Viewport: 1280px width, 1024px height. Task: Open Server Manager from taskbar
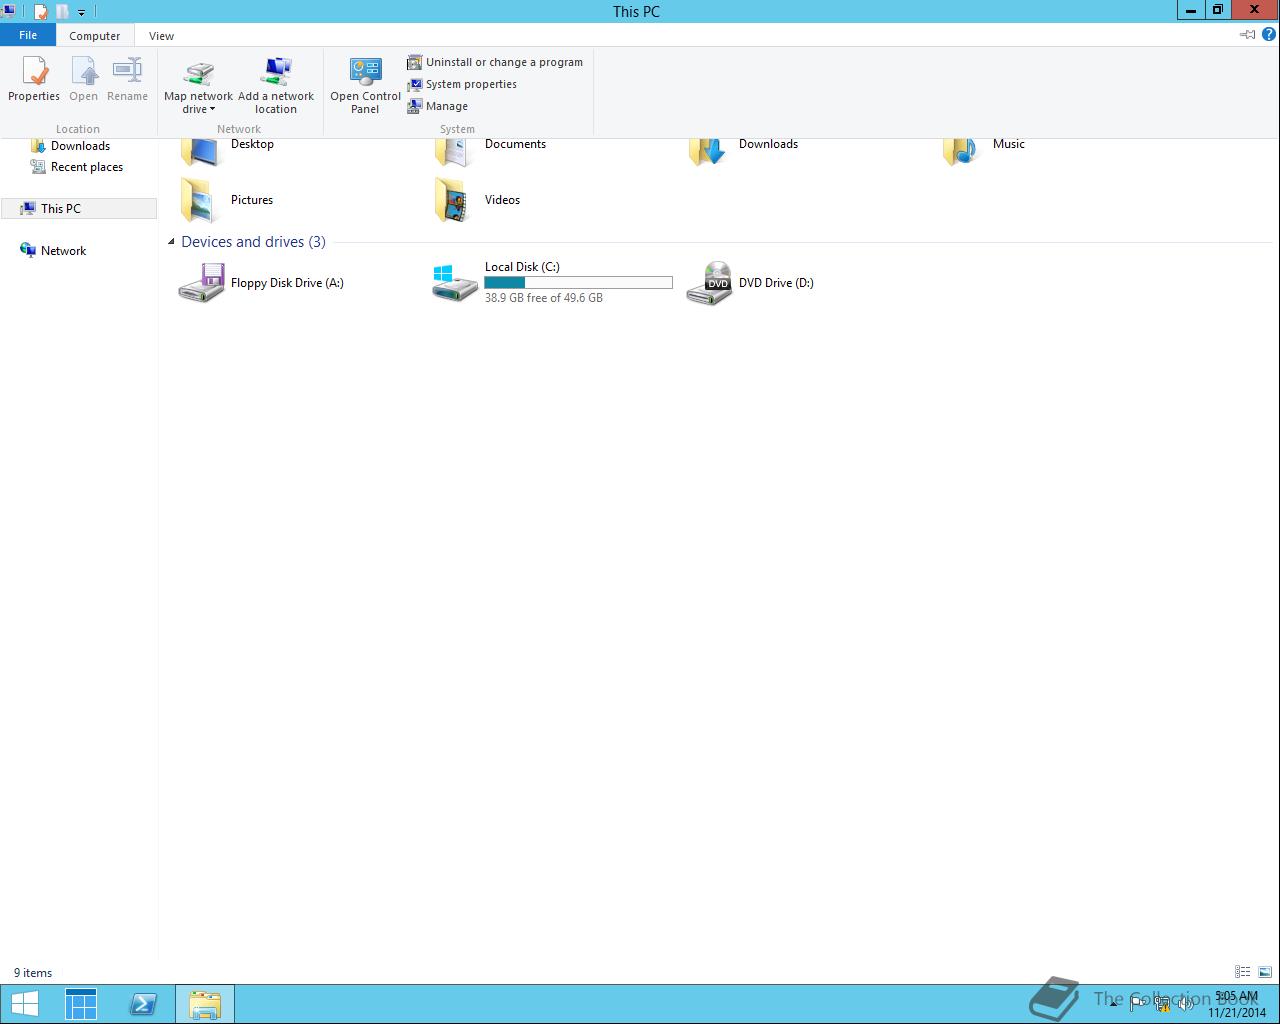pyautogui.click(x=81, y=1004)
